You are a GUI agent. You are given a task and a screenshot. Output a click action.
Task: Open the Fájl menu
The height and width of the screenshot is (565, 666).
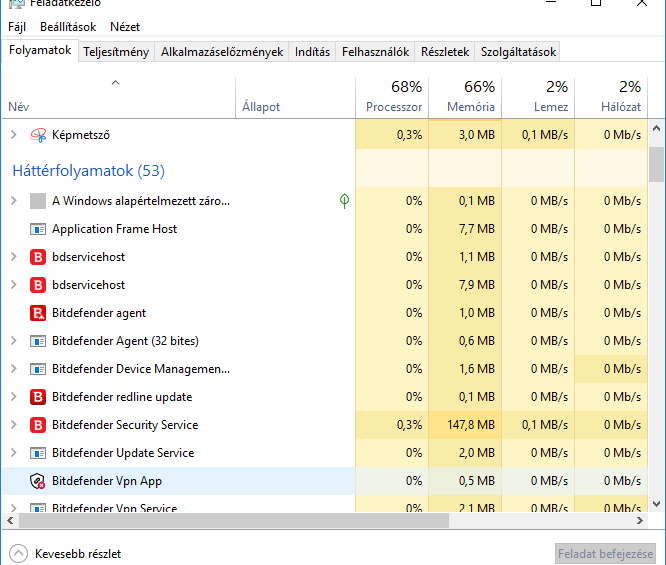(17, 27)
